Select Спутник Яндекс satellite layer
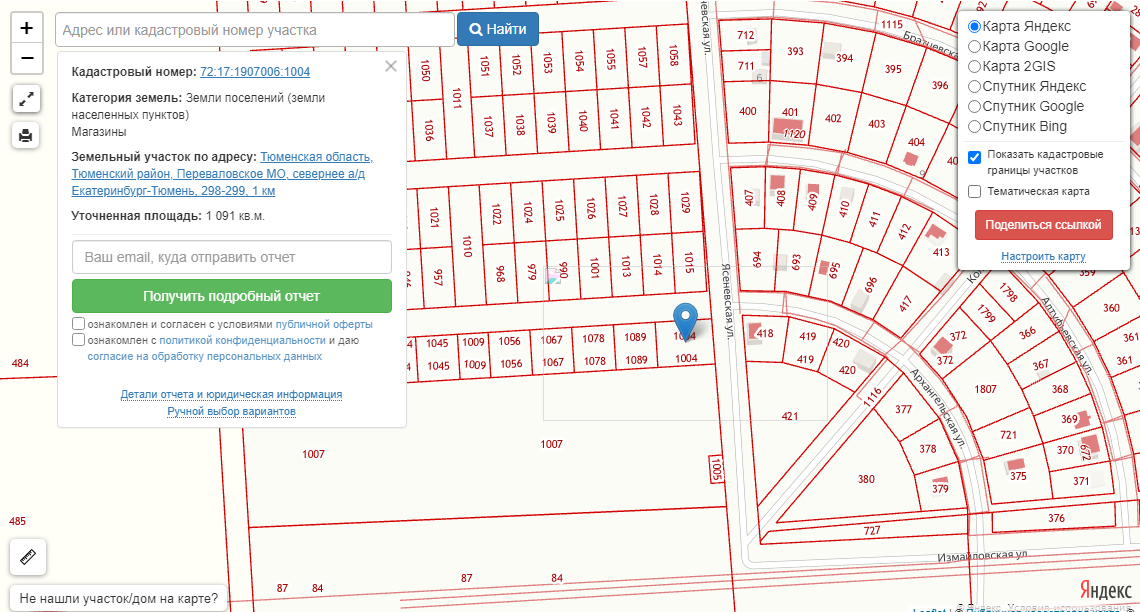The image size is (1140, 612). [974, 86]
